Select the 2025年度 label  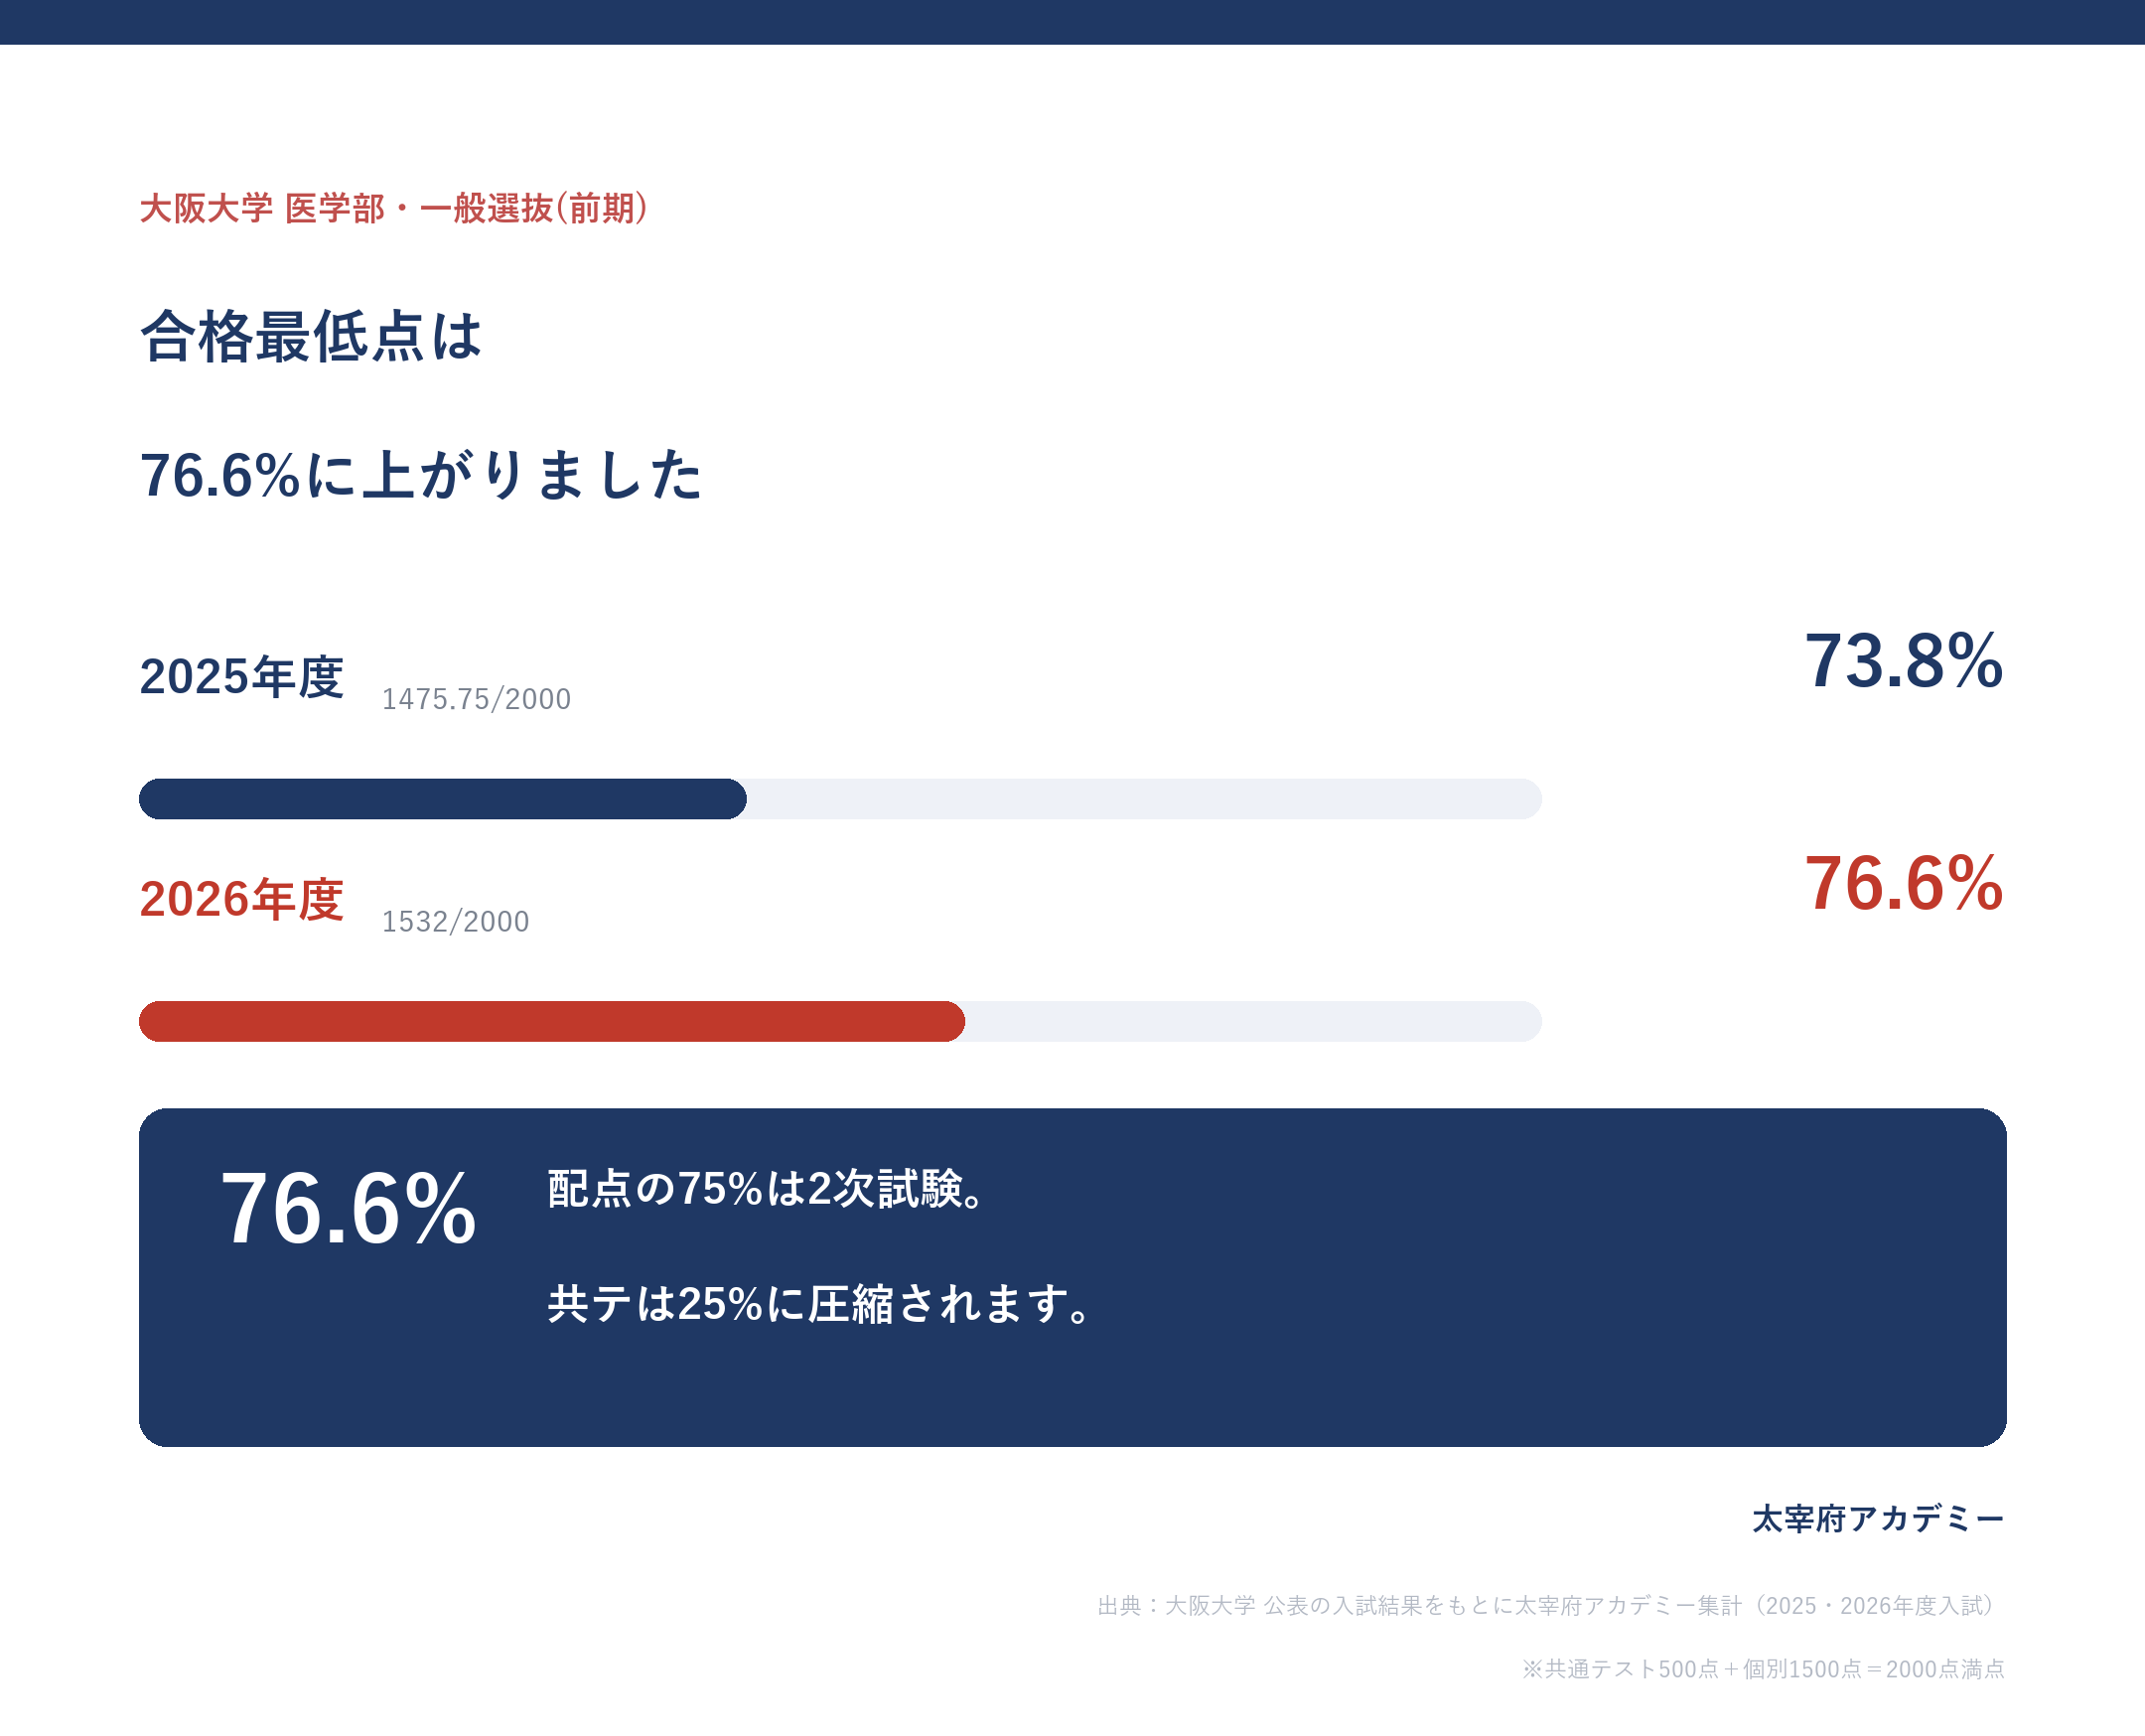(x=242, y=677)
